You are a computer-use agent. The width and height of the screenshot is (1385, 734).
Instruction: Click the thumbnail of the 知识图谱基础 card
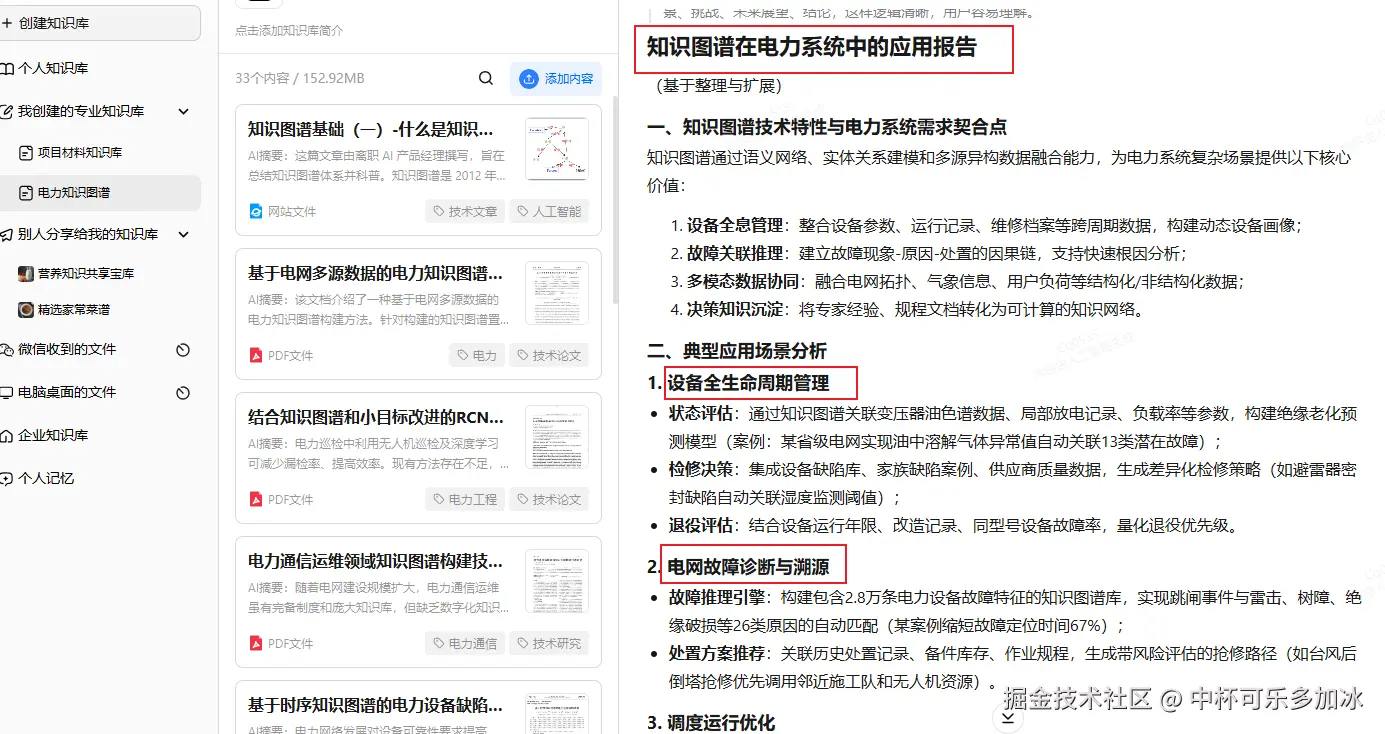557,149
